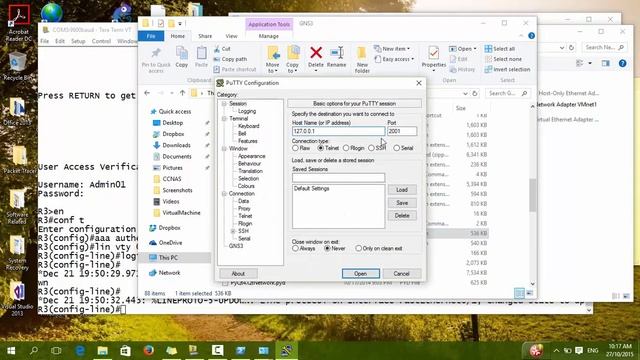Select Rlogin connection type

click(x=353, y=148)
